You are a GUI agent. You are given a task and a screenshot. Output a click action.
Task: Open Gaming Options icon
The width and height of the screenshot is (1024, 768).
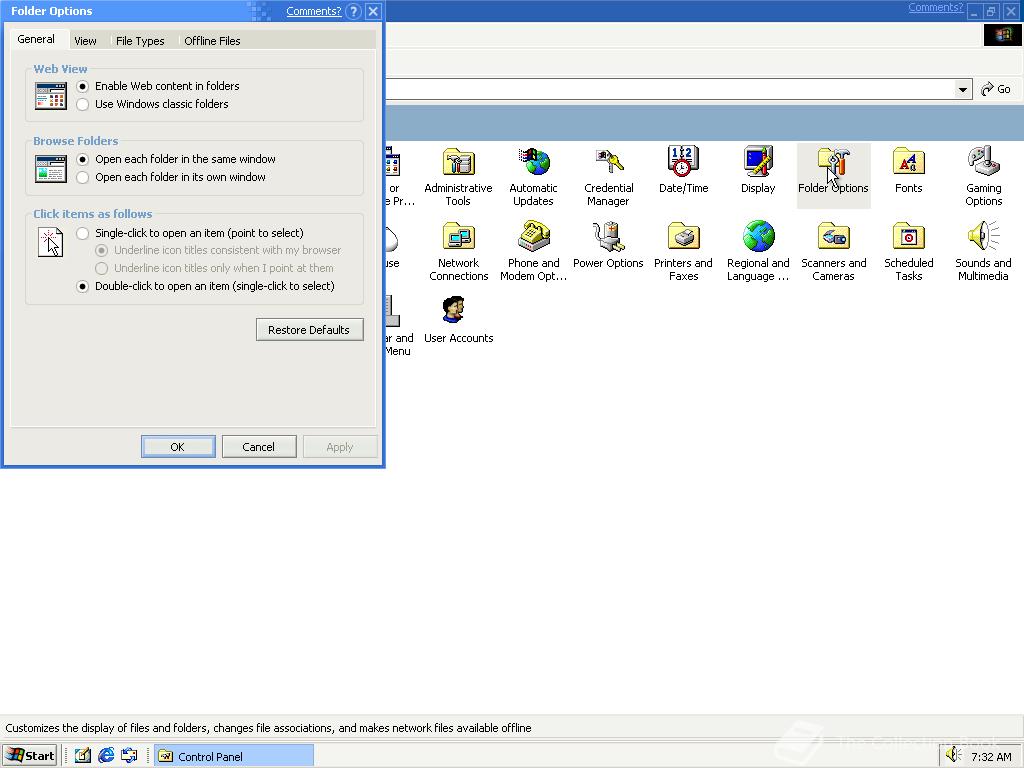(984, 175)
